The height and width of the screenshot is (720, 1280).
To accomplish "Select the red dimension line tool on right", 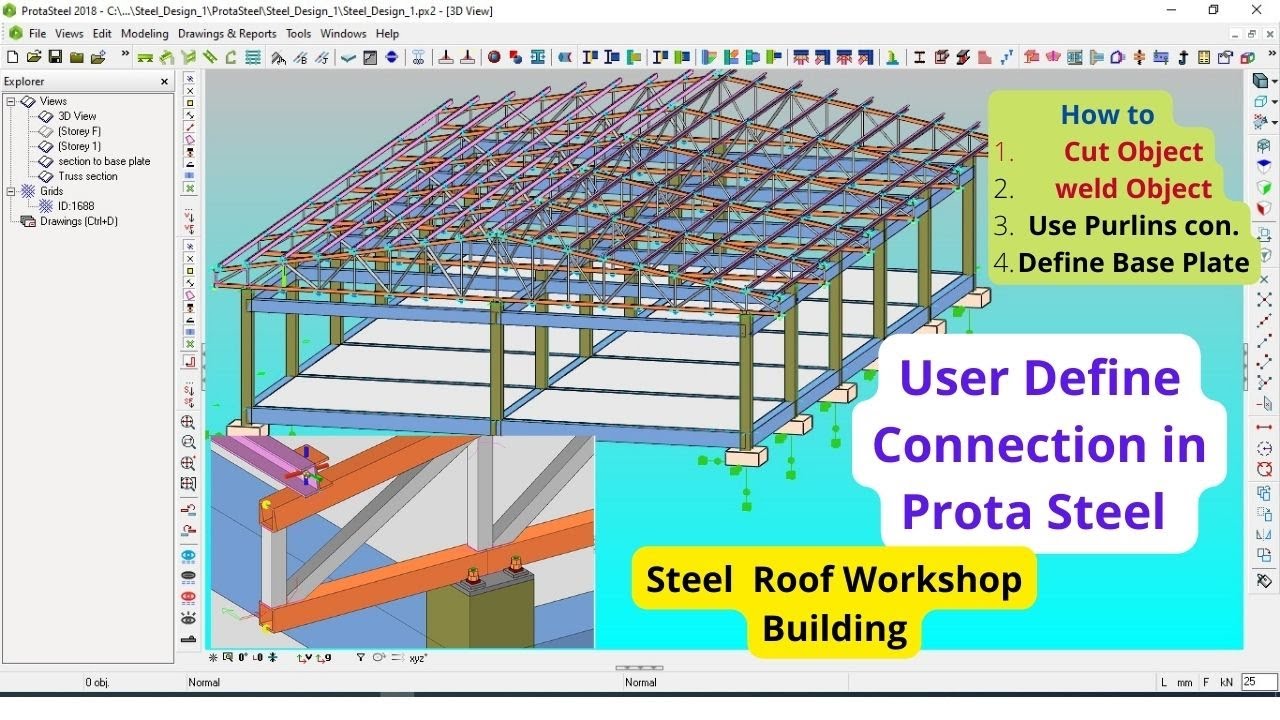I will pyautogui.click(x=1264, y=427).
